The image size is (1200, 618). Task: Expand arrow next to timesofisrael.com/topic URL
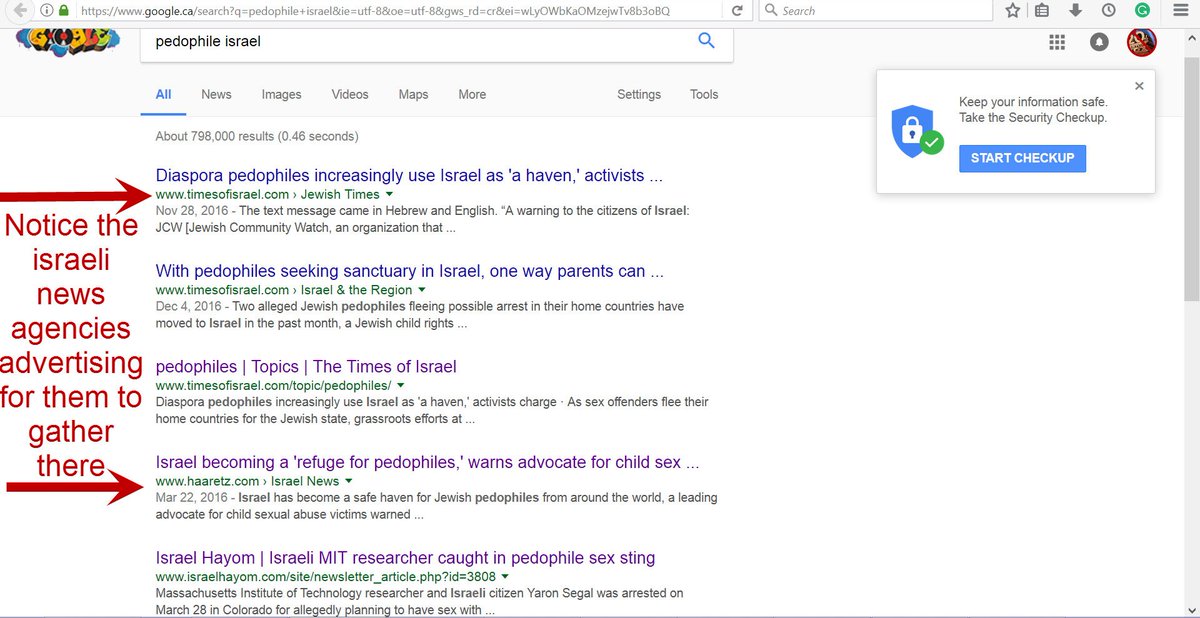click(400, 385)
